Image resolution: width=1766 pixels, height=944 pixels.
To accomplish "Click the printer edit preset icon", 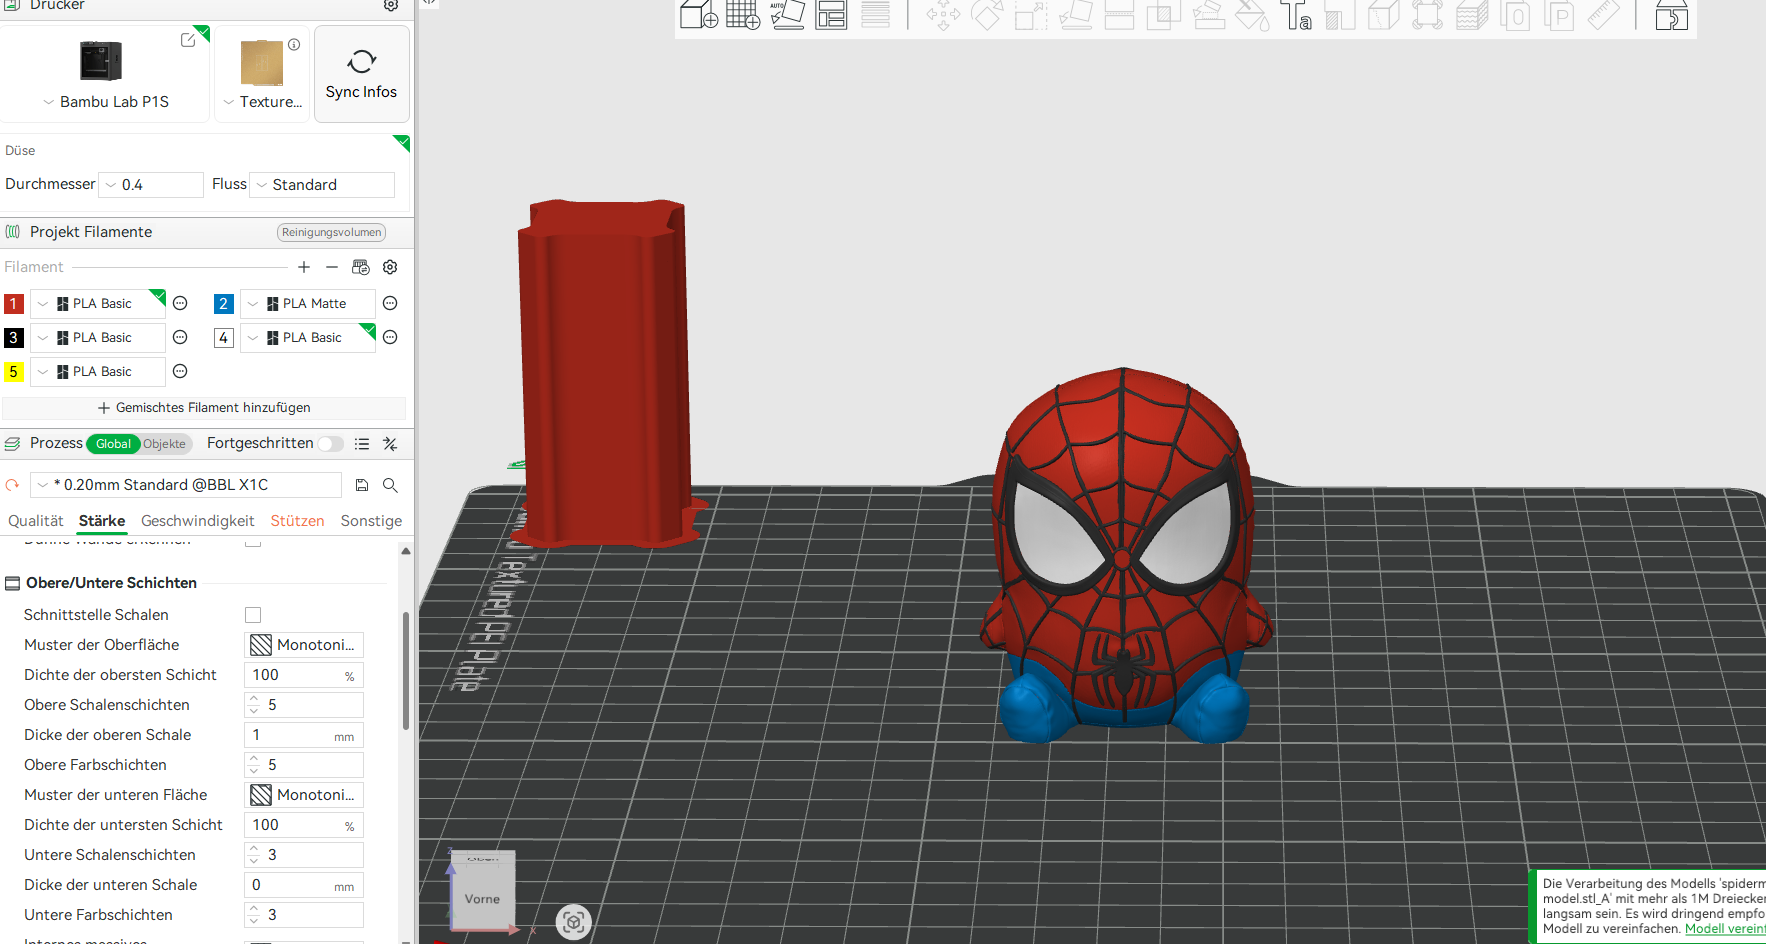I will [x=187, y=40].
